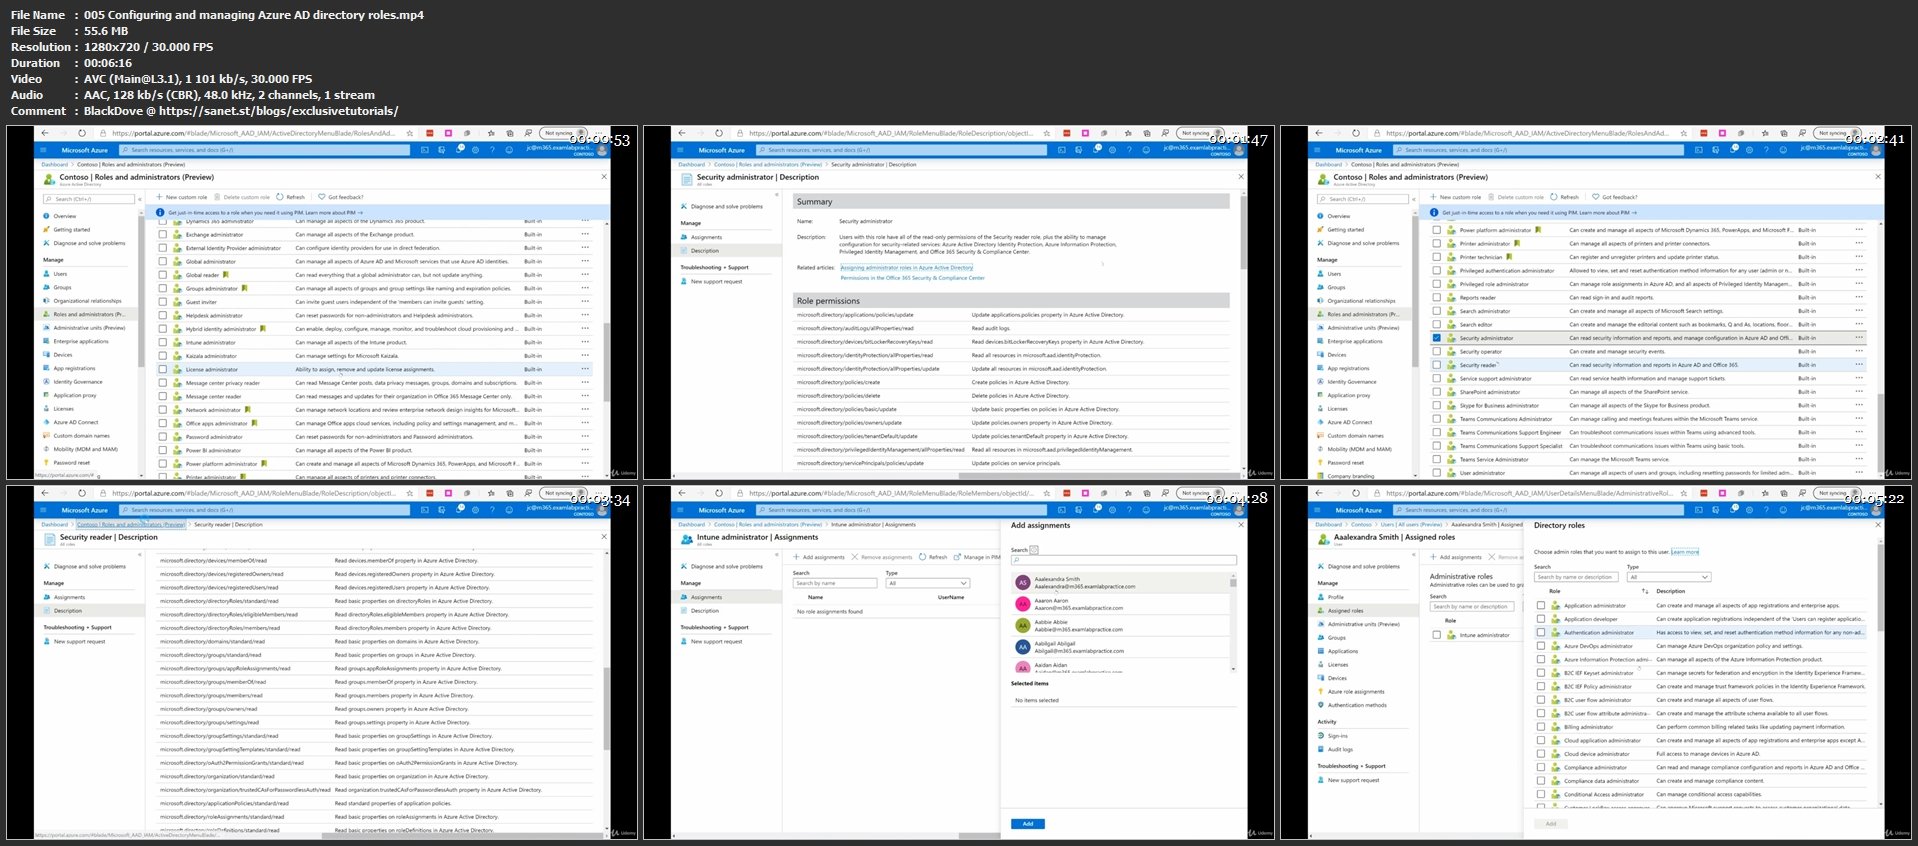Click Remove assignments X icon in 00:04:28 frame

tap(855, 557)
